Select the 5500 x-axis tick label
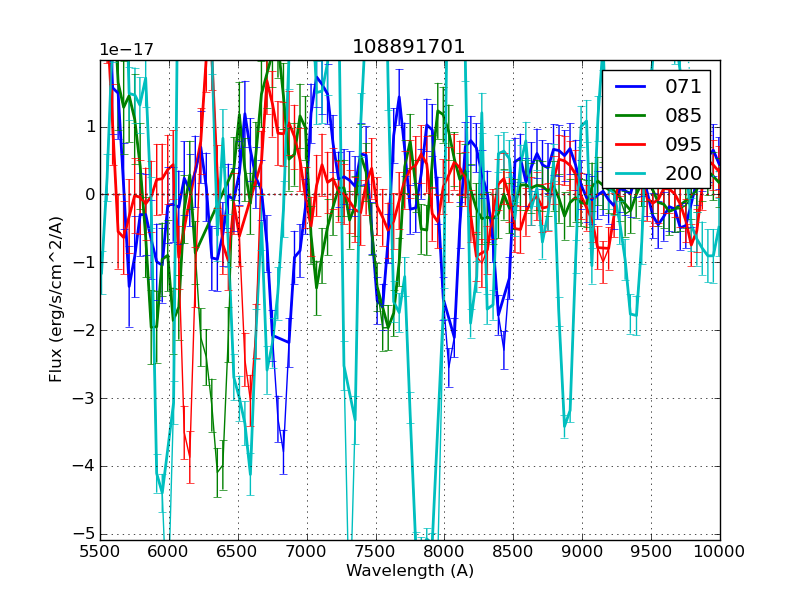 click(100, 551)
